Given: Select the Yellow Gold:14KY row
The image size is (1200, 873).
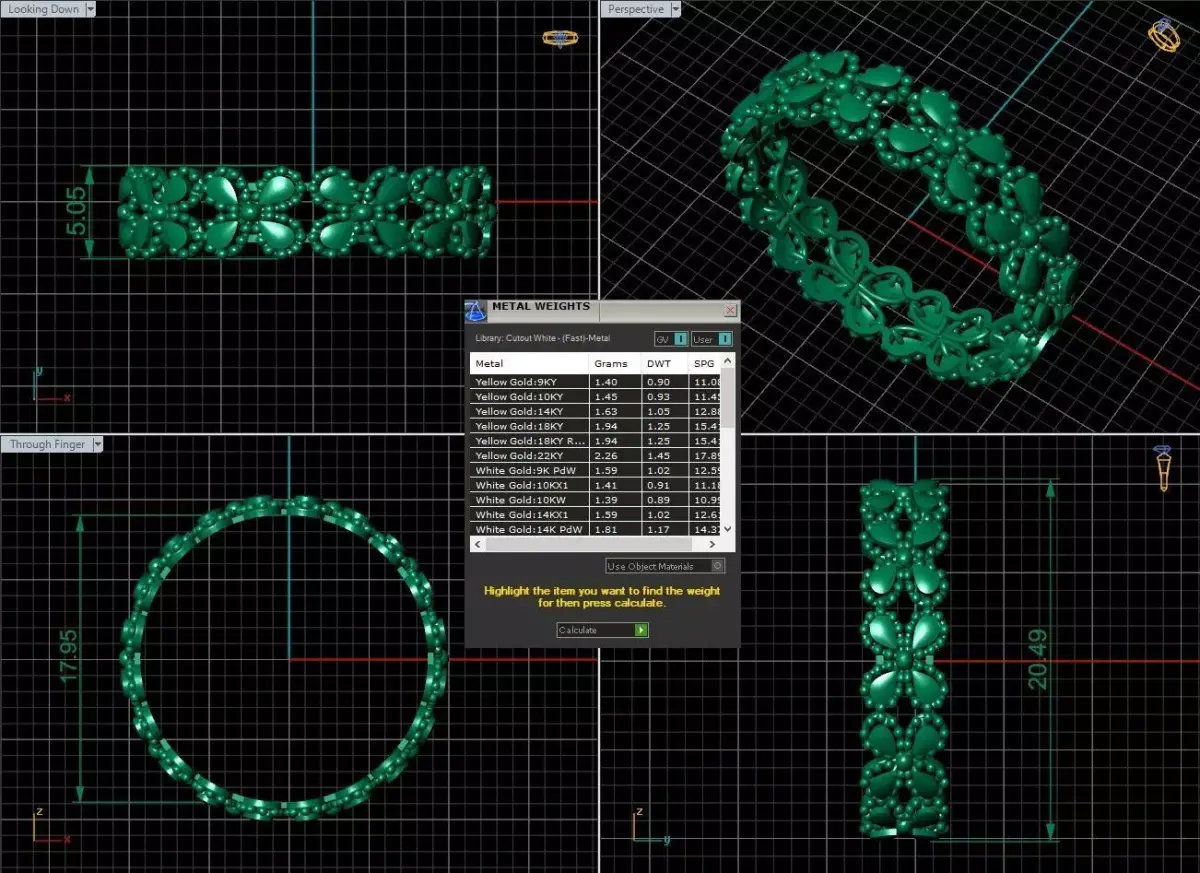Looking at the screenshot, I should coord(596,411).
